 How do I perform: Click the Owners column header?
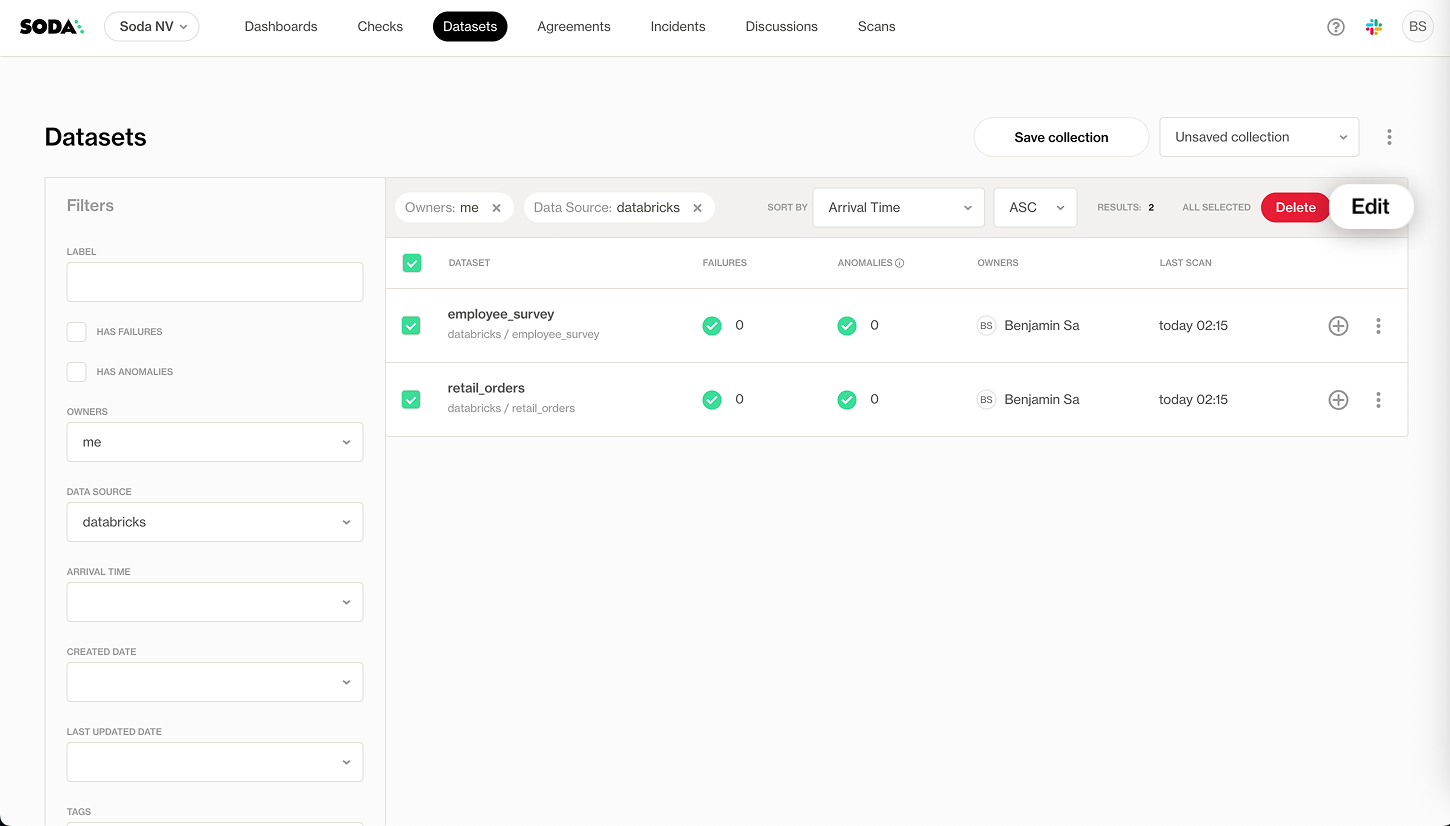point(998,263)
